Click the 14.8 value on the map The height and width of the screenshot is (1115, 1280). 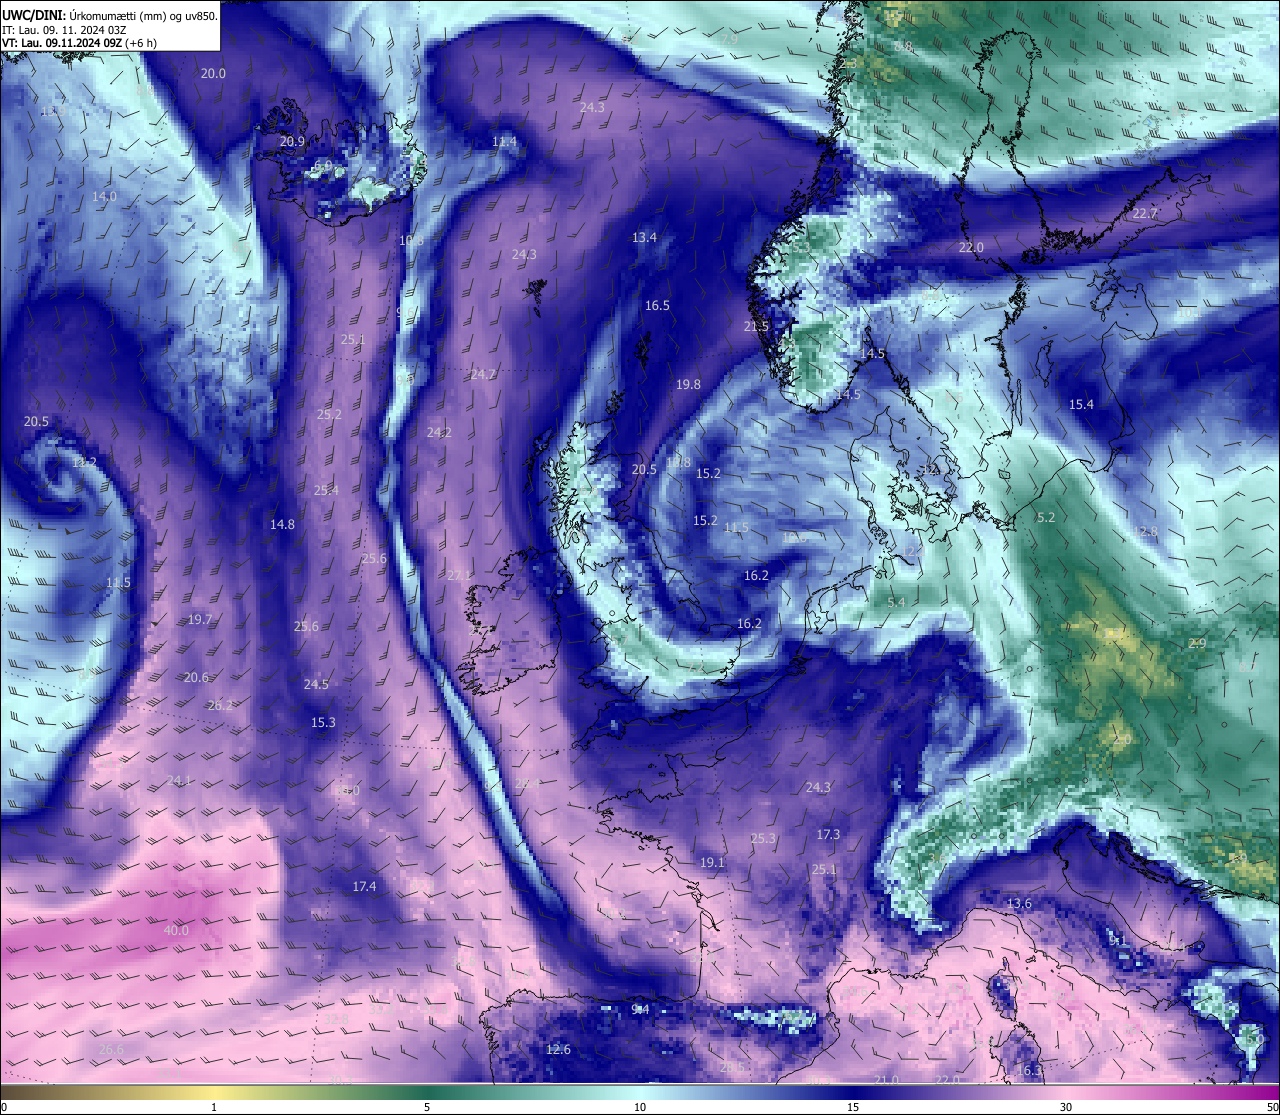pos(283,525)
